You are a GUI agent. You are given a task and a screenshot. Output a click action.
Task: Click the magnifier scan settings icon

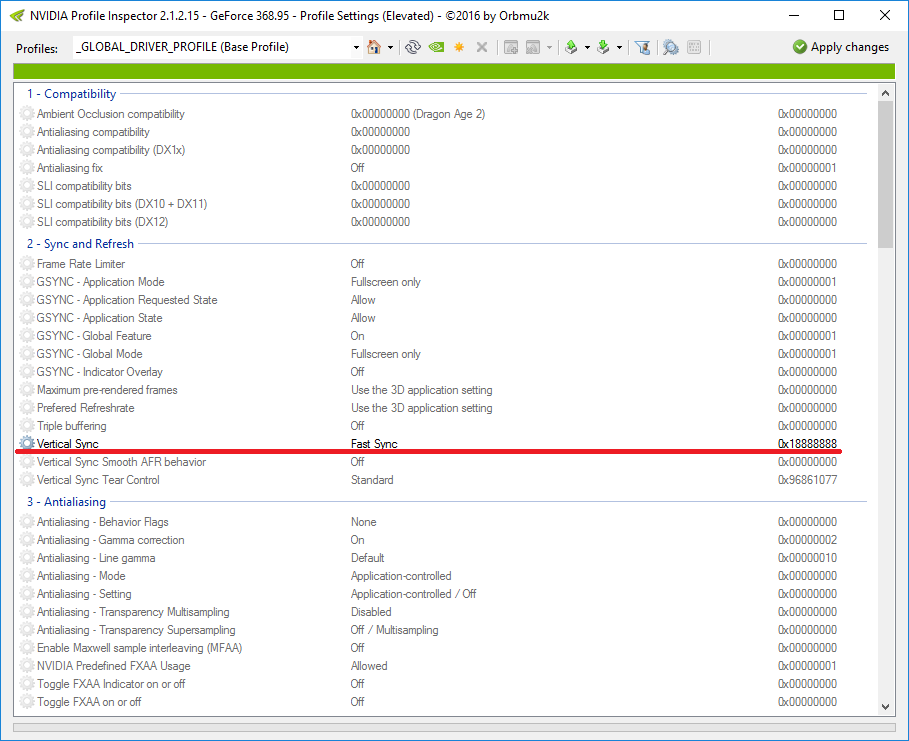[671, 47]
